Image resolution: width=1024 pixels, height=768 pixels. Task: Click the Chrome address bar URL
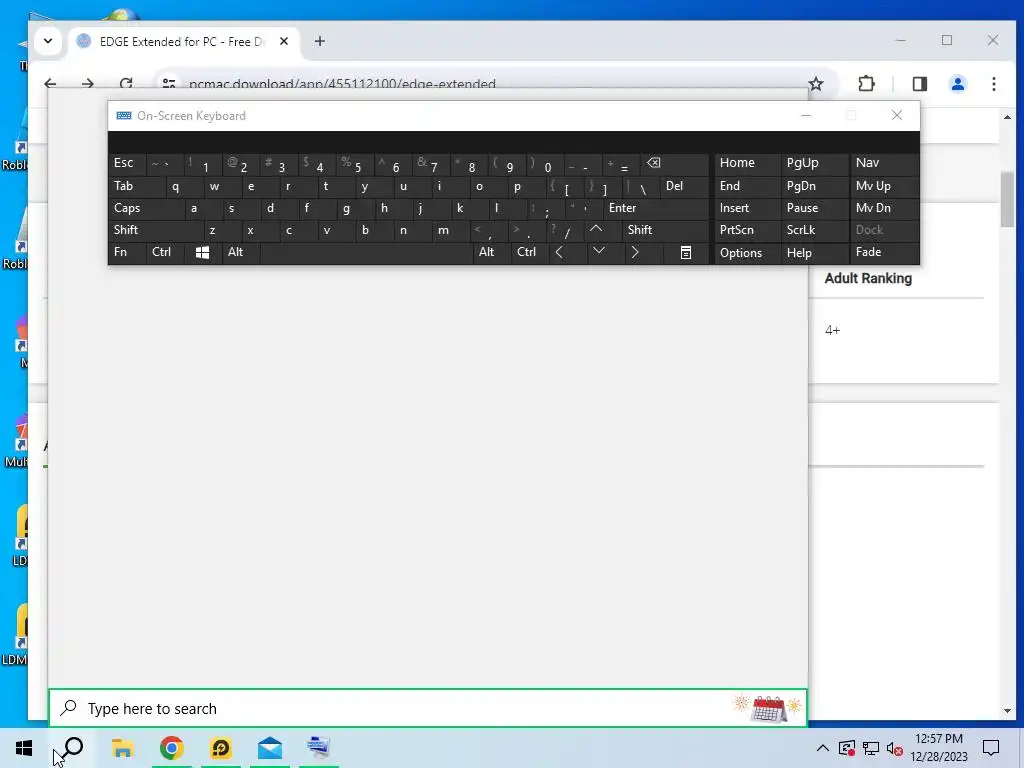click(x=342, y=84)
